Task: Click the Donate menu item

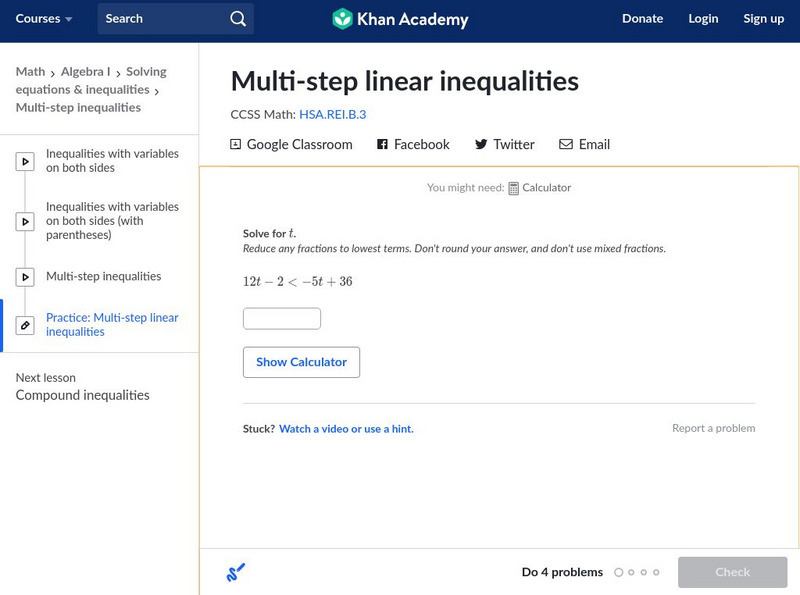Action: click(642, 19)
